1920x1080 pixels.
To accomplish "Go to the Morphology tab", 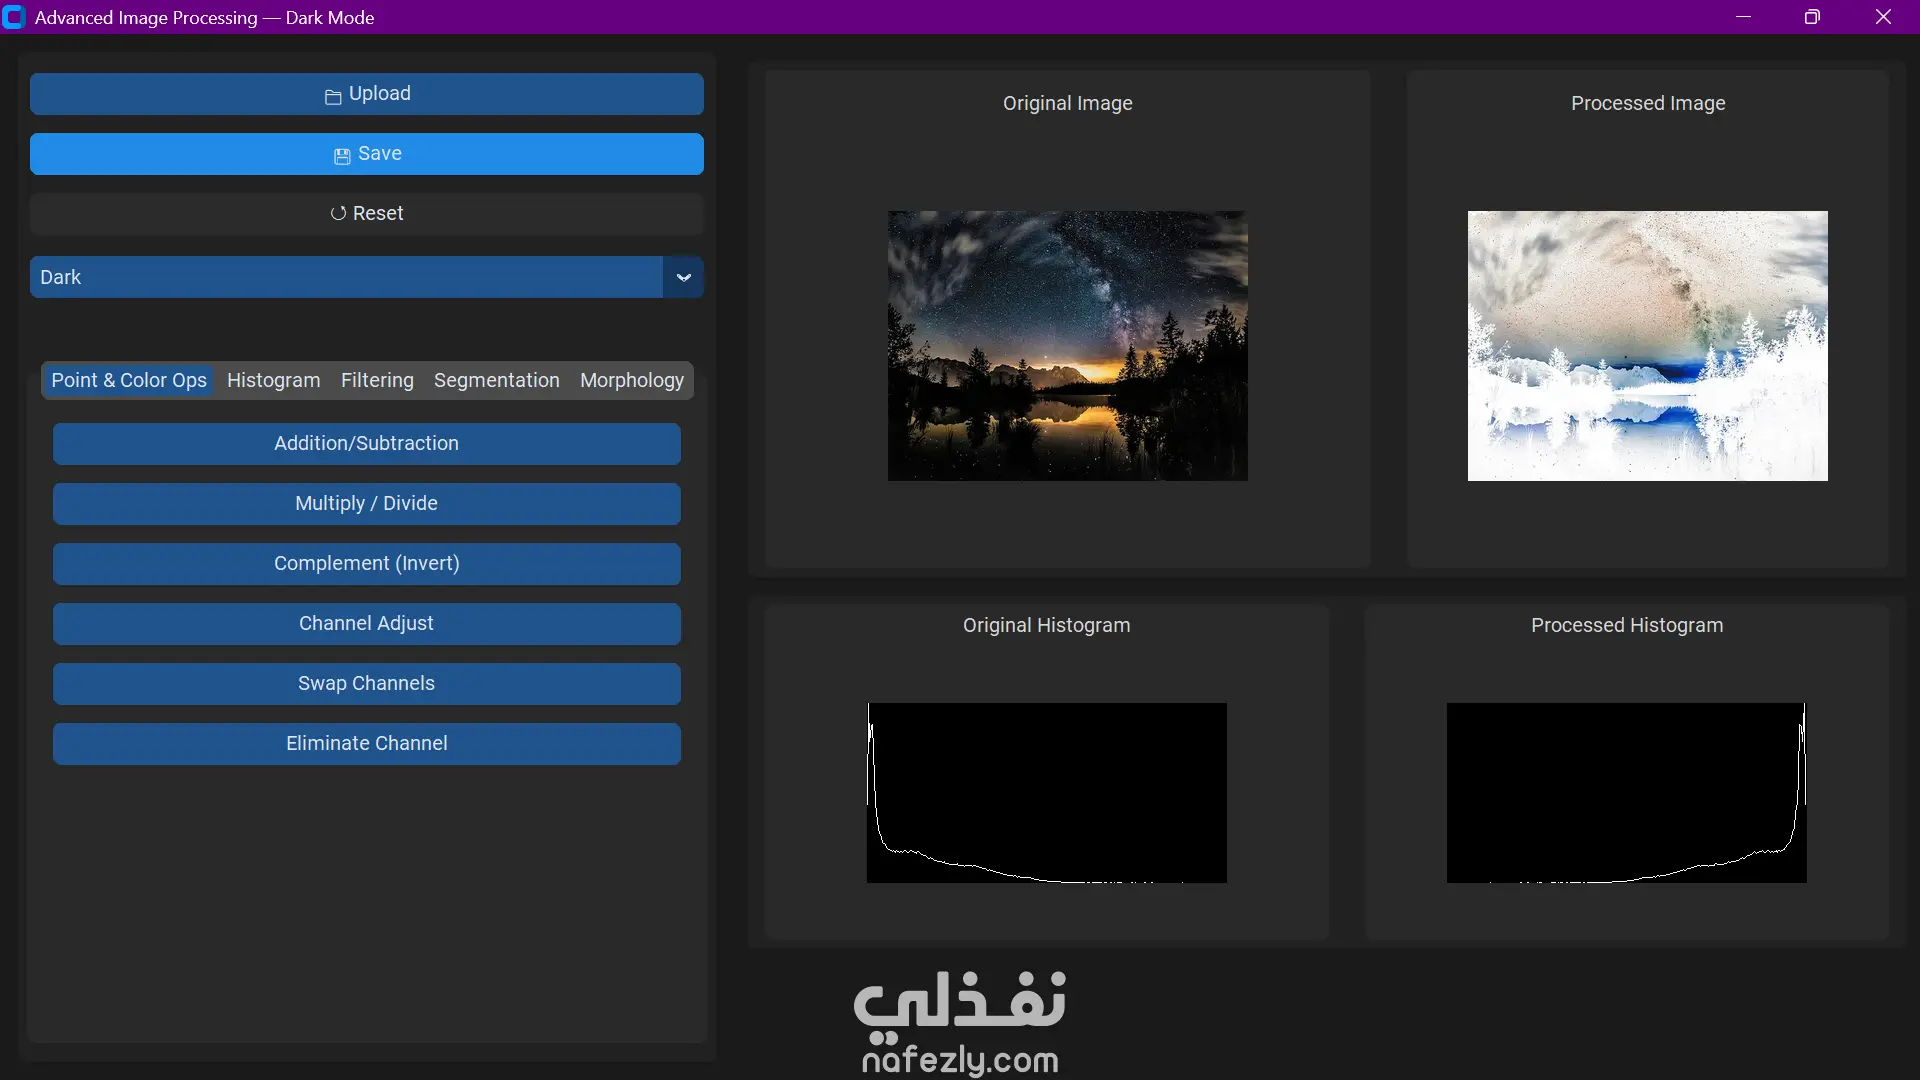I will [x=631, y=381].
